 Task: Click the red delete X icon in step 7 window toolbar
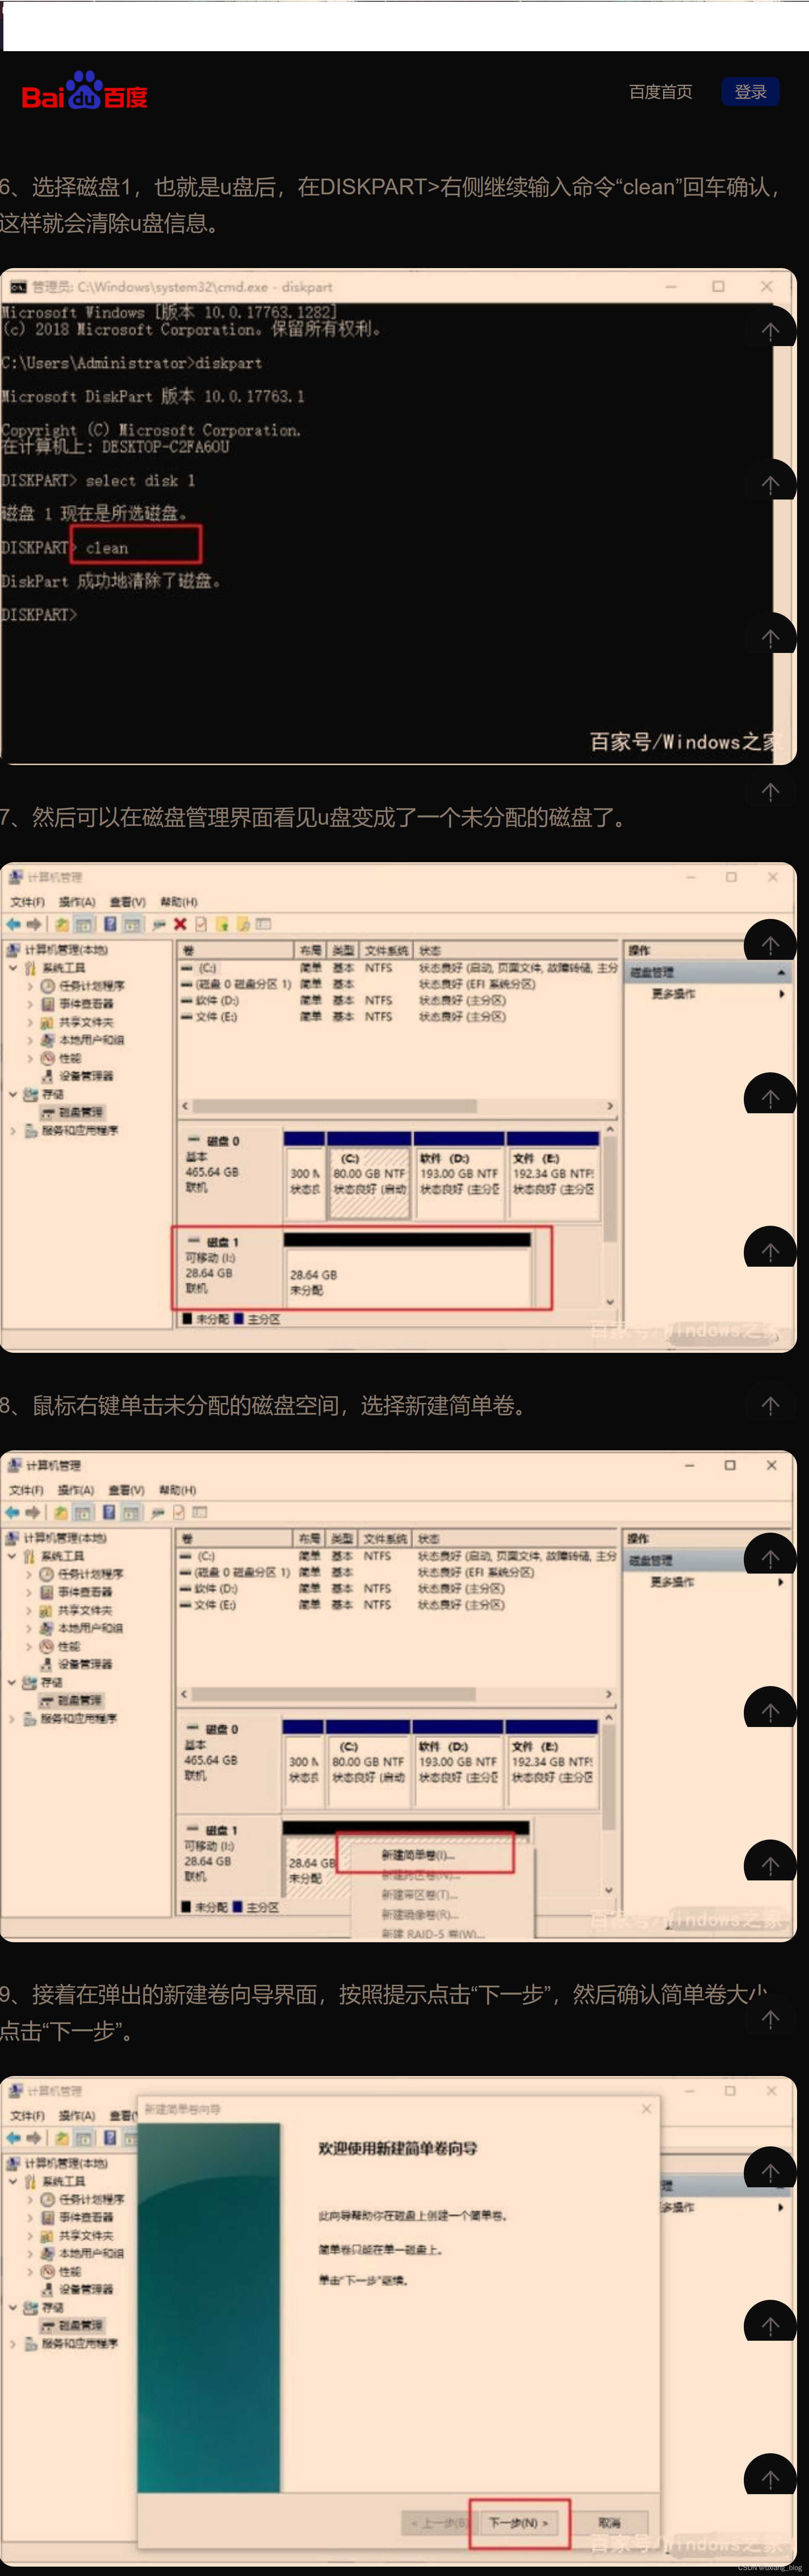tap(180, 924)
